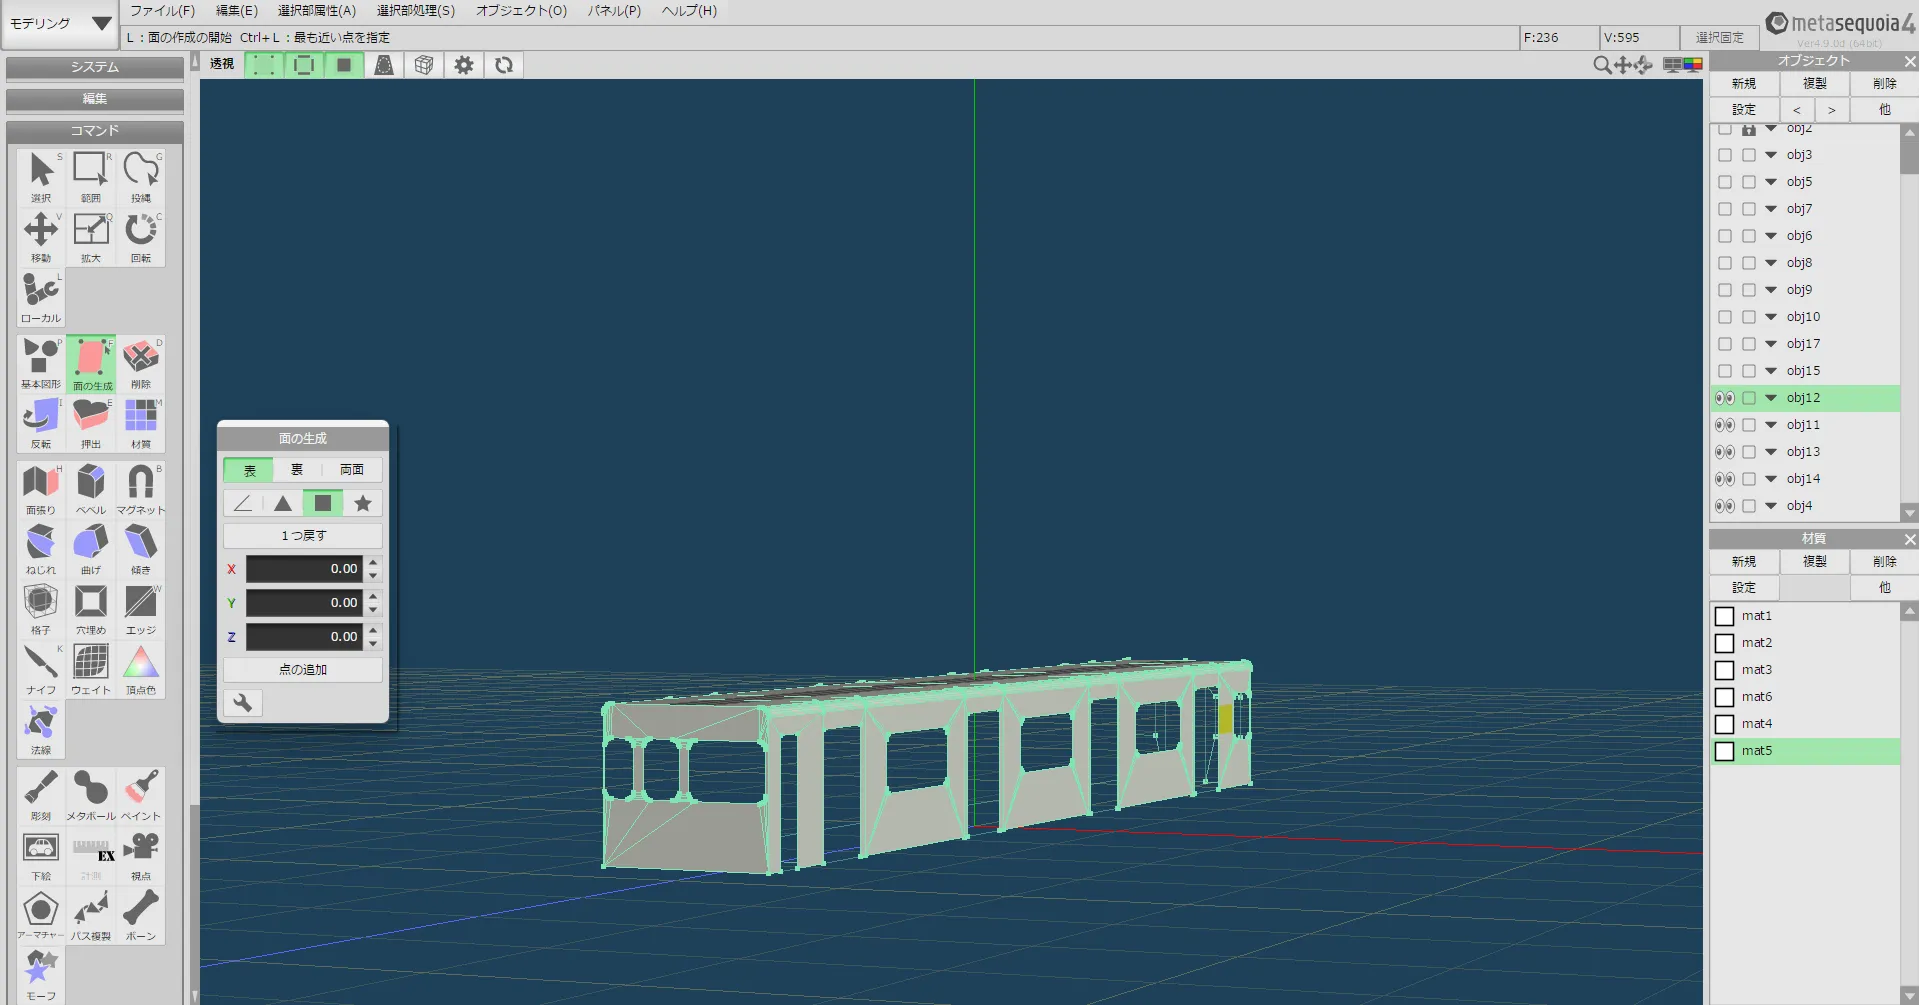Open the Paint (ペイント) tool
Image resolution: width=1919 pixels, height=1005 pixels.
point(140,794)
